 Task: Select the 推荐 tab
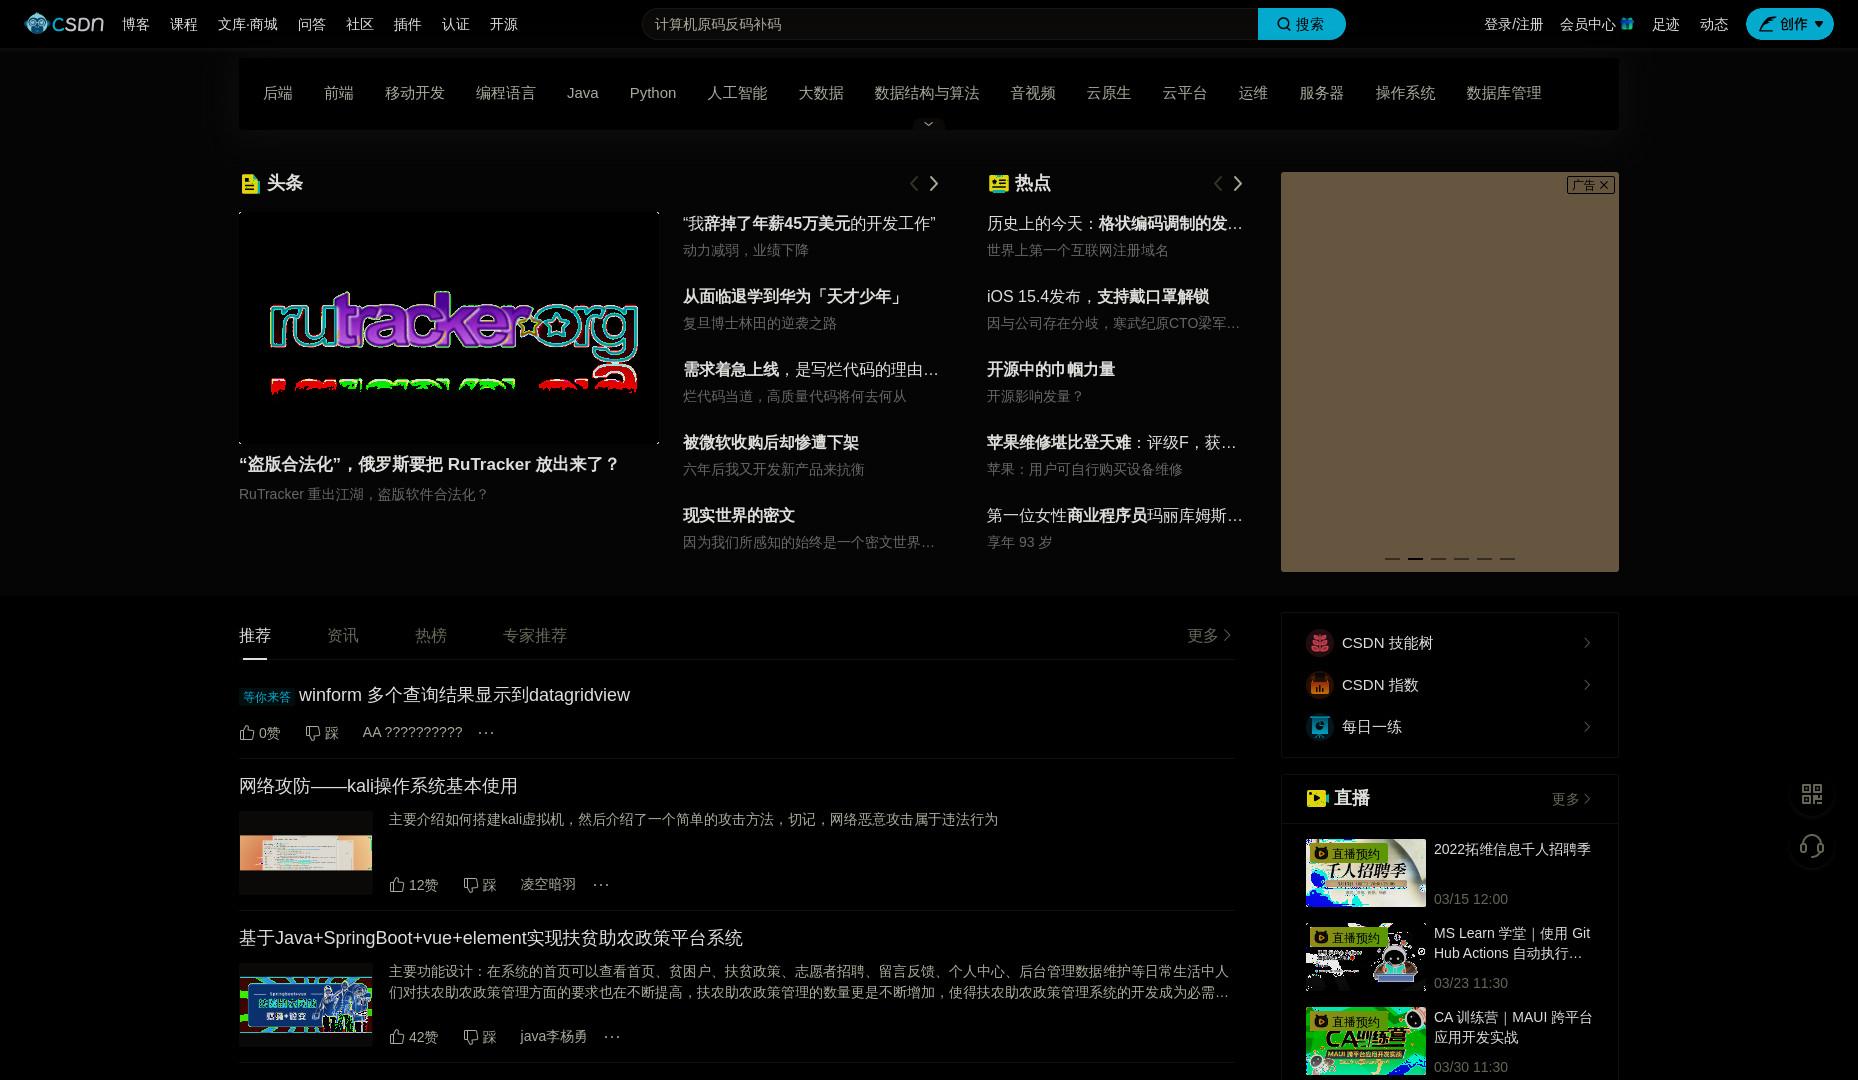(255, 635)
